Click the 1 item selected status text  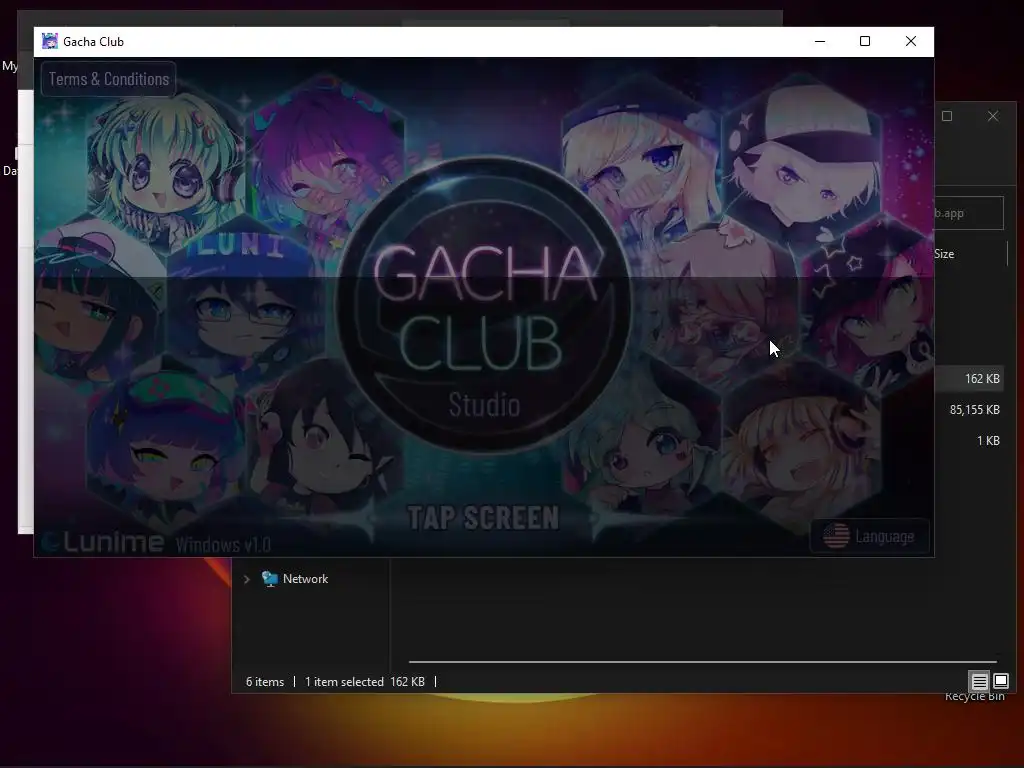(344, 682)
